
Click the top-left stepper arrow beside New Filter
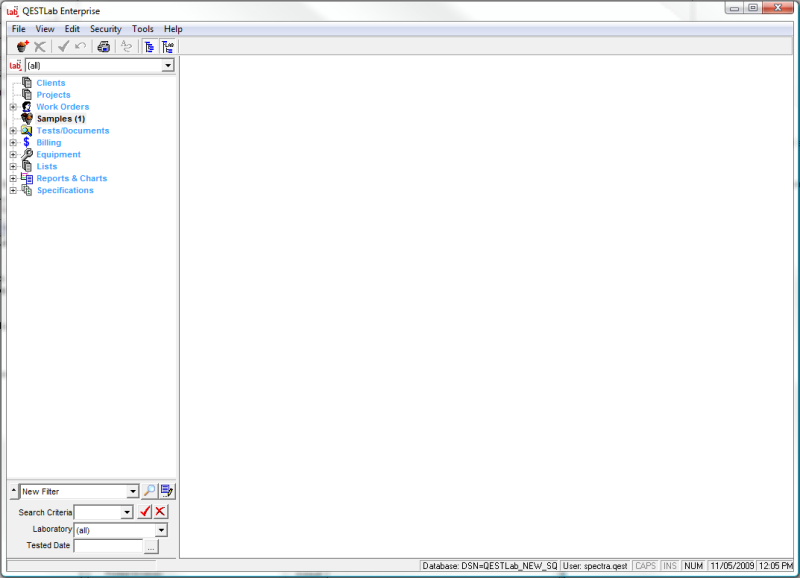(13, 490)
